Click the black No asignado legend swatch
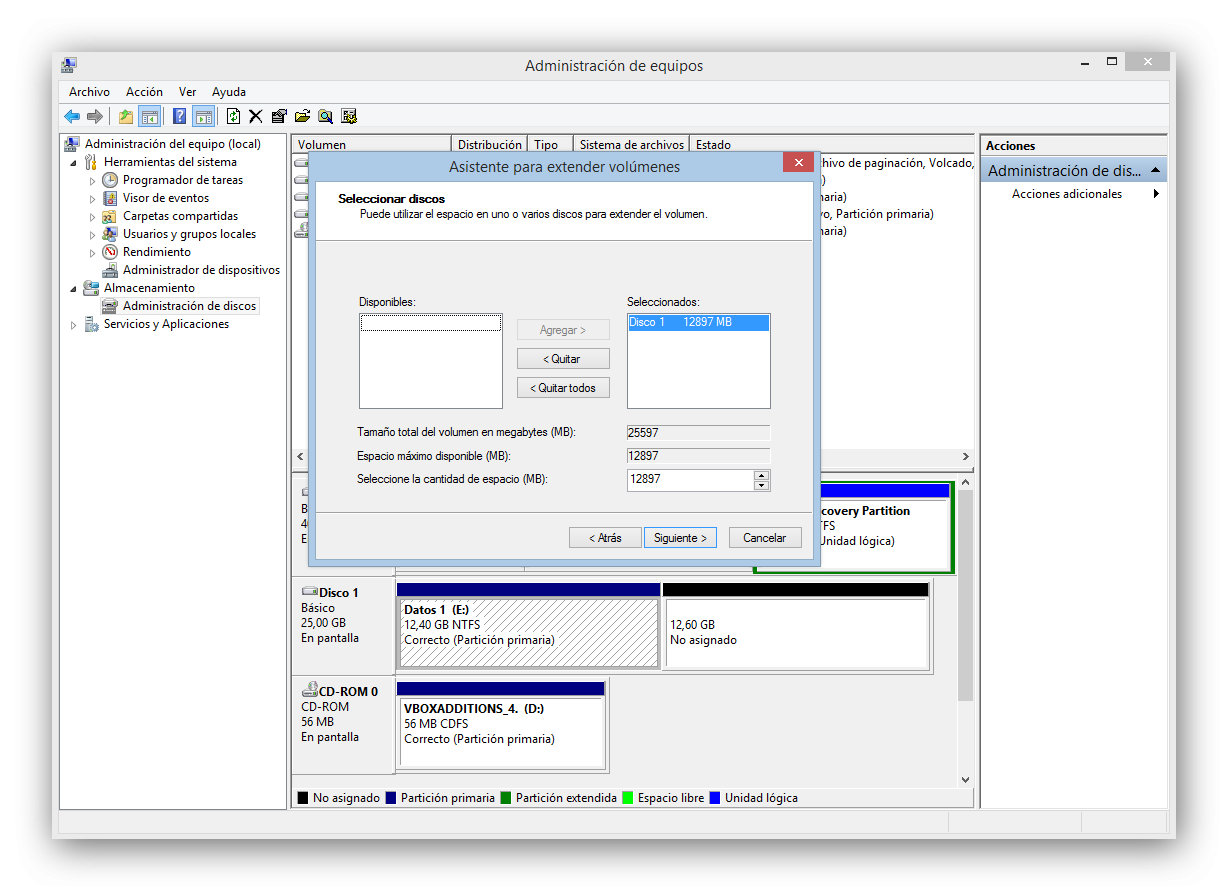Viewport: 1228px width, 891px height. pyautogui.click(x=303, y=798)
